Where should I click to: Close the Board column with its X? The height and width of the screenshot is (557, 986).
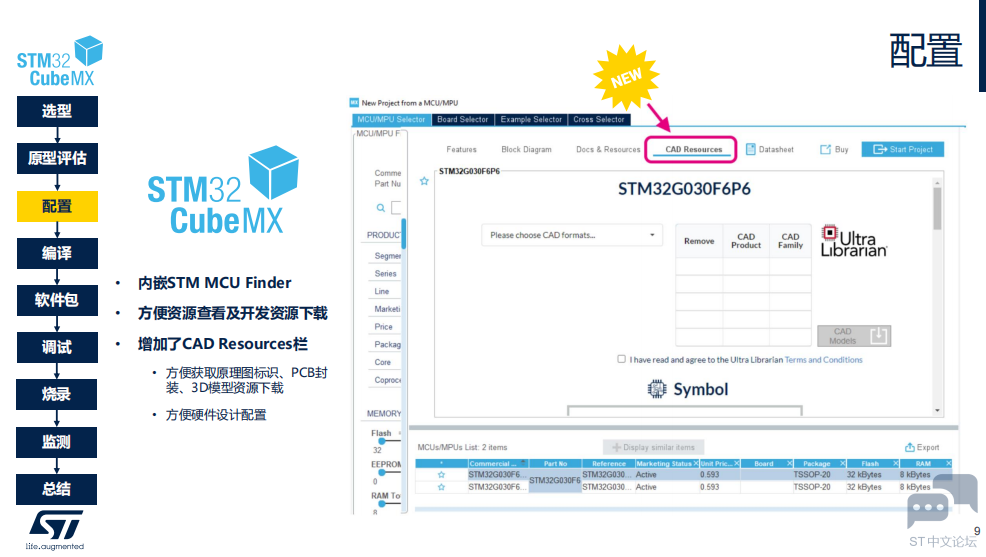point(789,463)
